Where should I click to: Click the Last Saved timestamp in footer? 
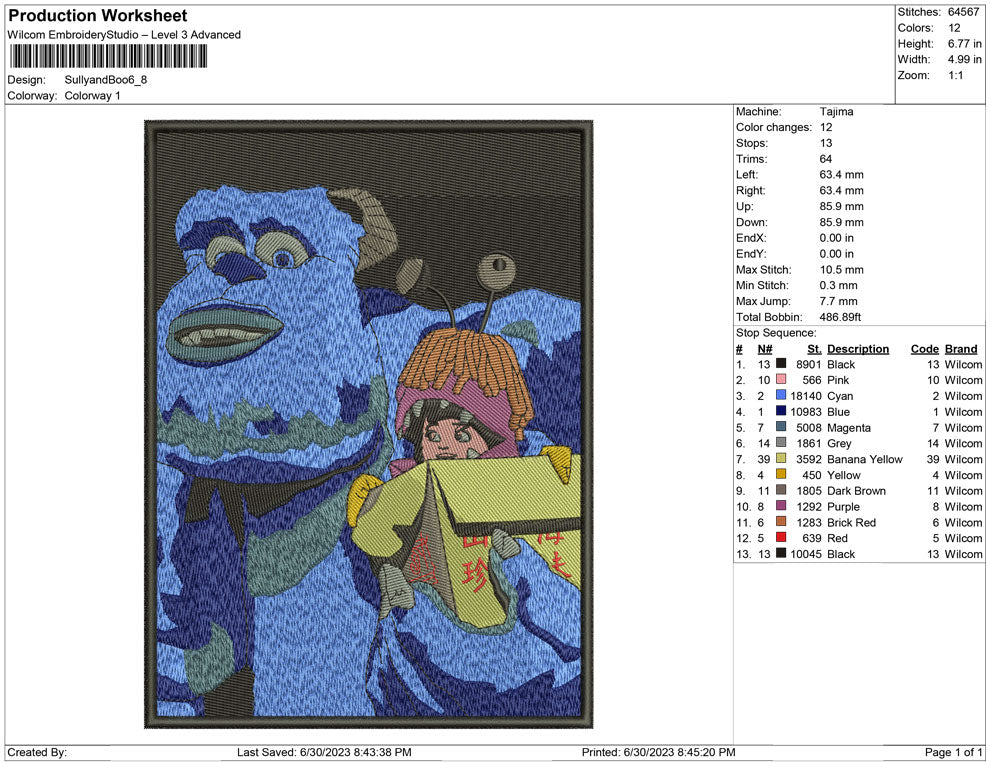click(324, 752)
